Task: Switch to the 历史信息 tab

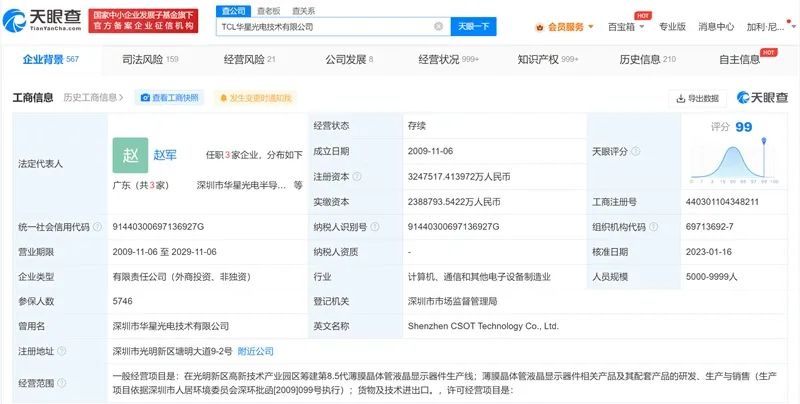Action: pos(647,59)
